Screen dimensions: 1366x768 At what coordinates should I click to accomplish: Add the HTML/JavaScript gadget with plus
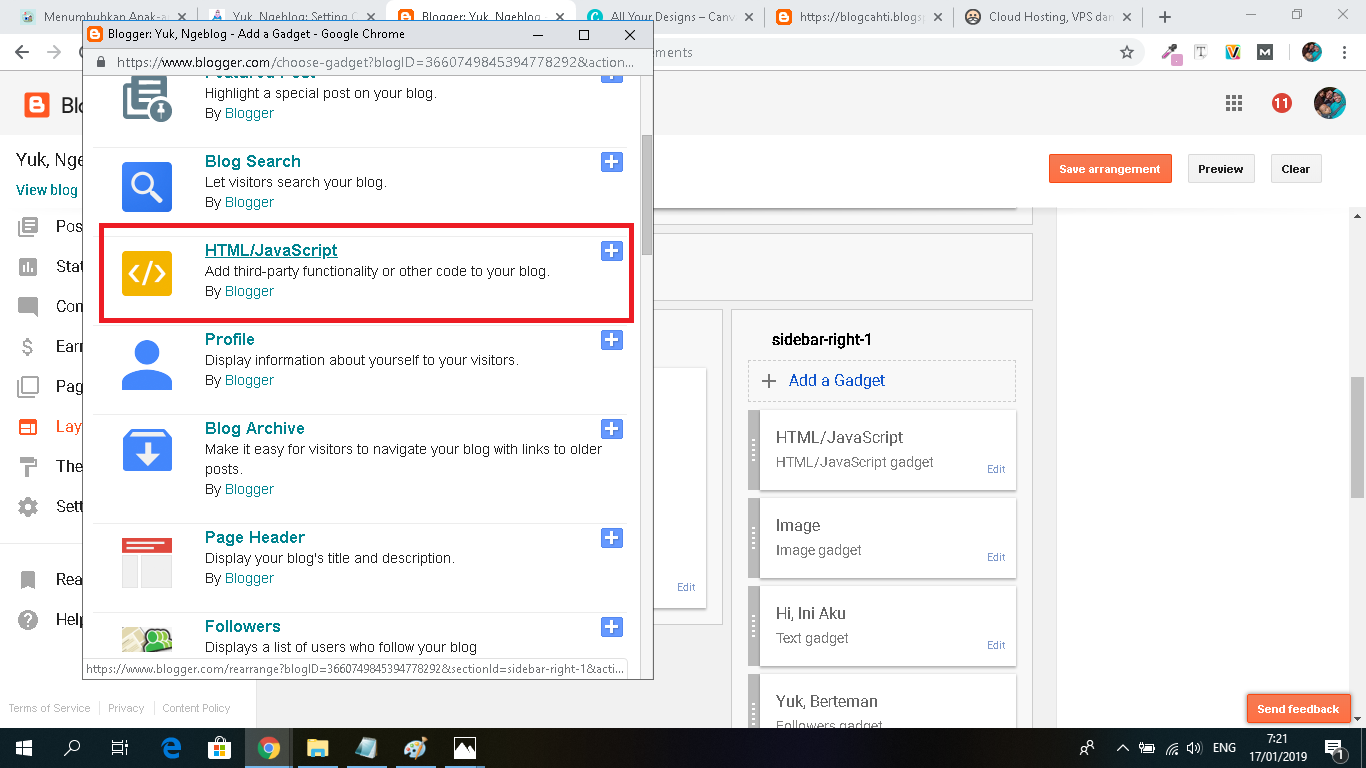(x=612, y=251)
